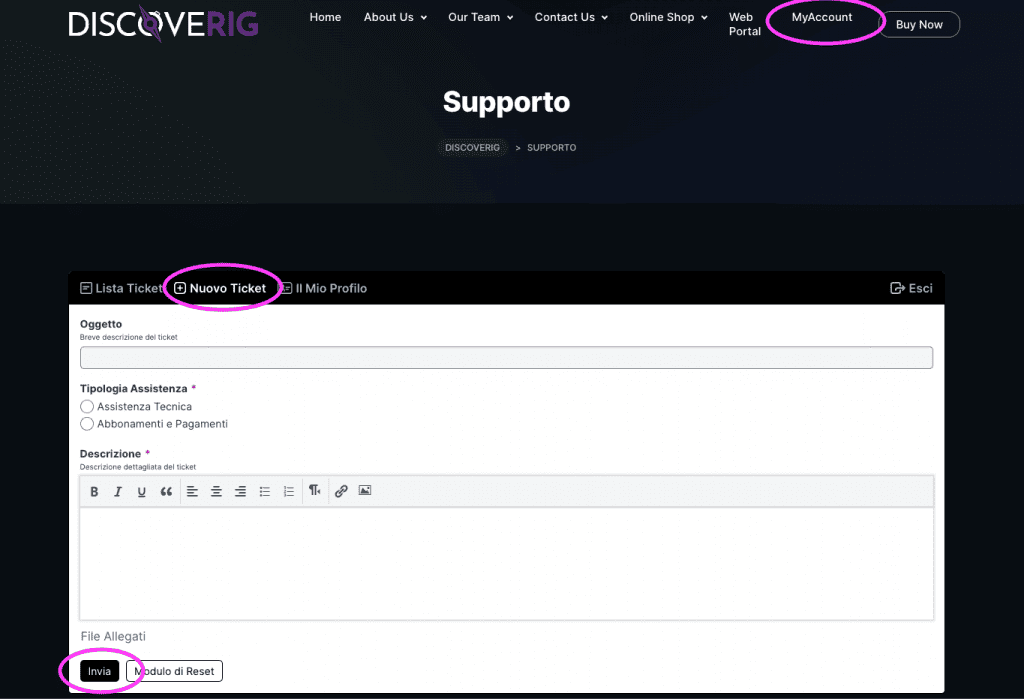Click the Buy Now button
Viewport: 1024px width, 699px height.
coord(919,24)
